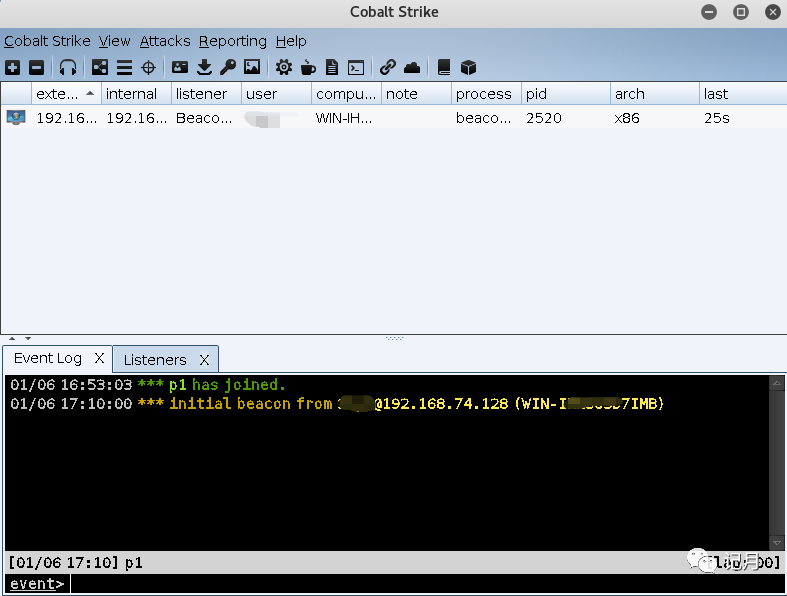Click the disconnect minus icon
787x596 pixels.
(x=36, y=67)
